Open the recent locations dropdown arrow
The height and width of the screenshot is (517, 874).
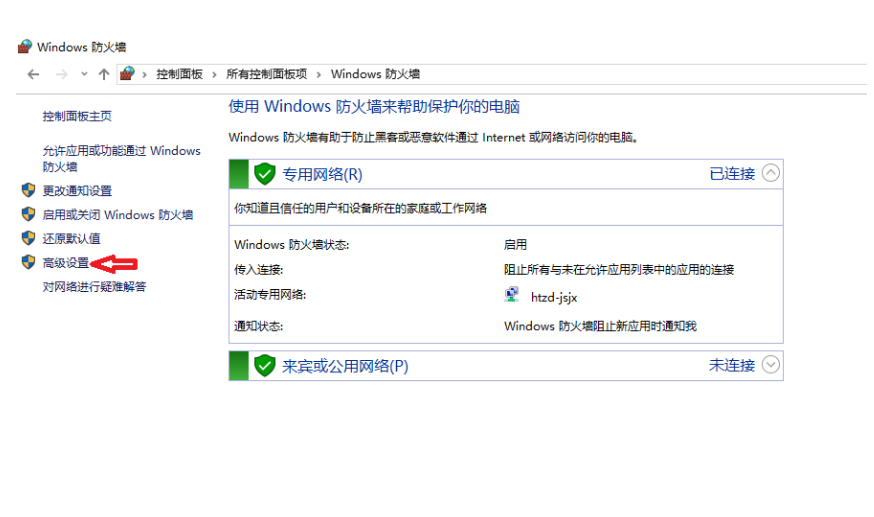pos(84,74)
